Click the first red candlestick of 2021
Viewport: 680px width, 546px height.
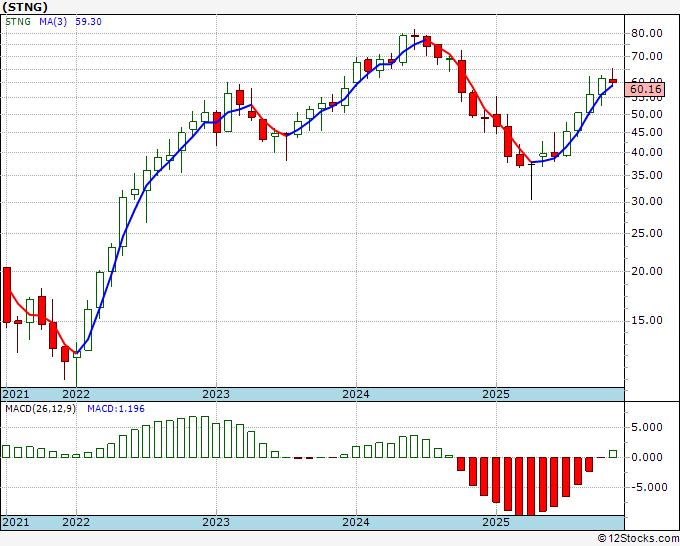pos(7,295)
